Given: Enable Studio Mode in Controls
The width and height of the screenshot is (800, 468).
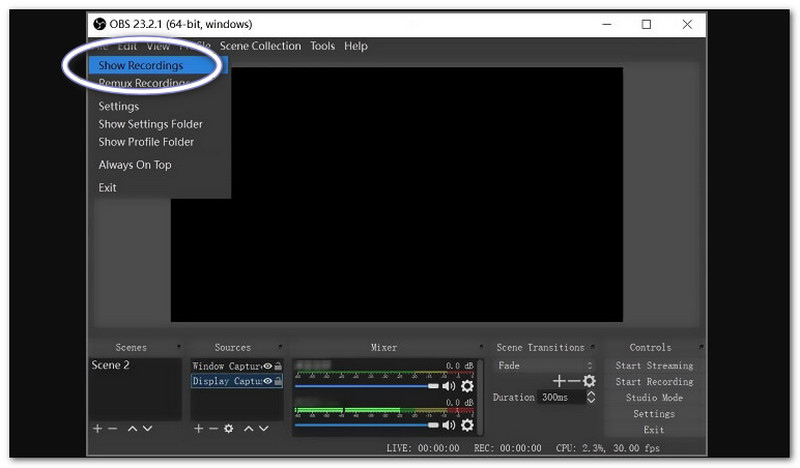Looking at the screenshot, I should [x=654, y=398].
